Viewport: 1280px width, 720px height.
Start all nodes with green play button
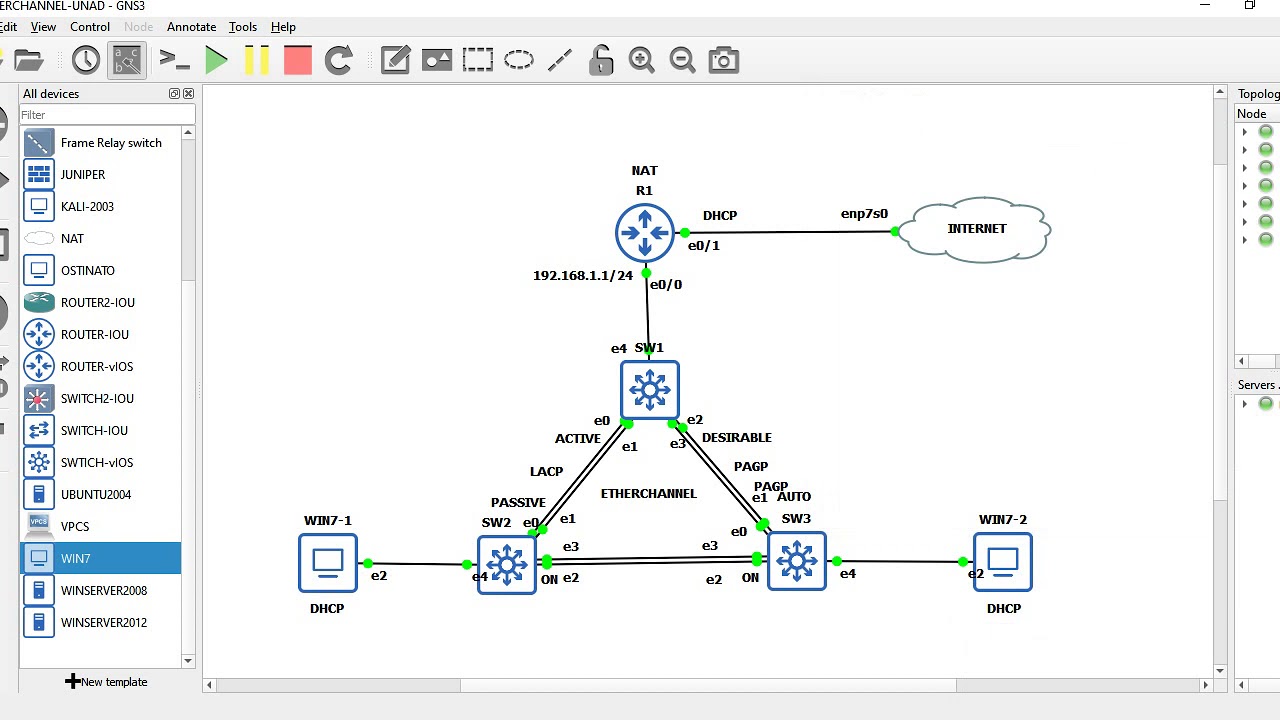216,61
